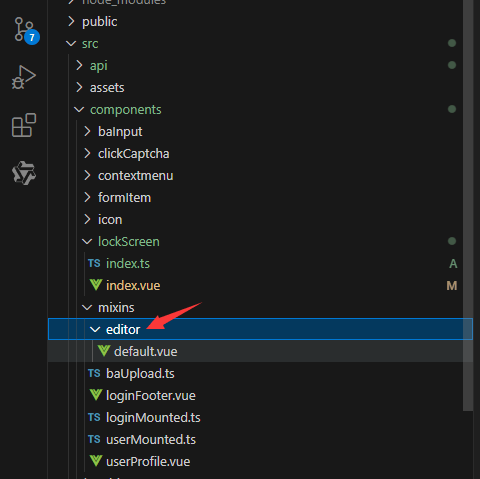Select the public folder
The width and height of the screenshot is (480, 479).
click(100, 22)
